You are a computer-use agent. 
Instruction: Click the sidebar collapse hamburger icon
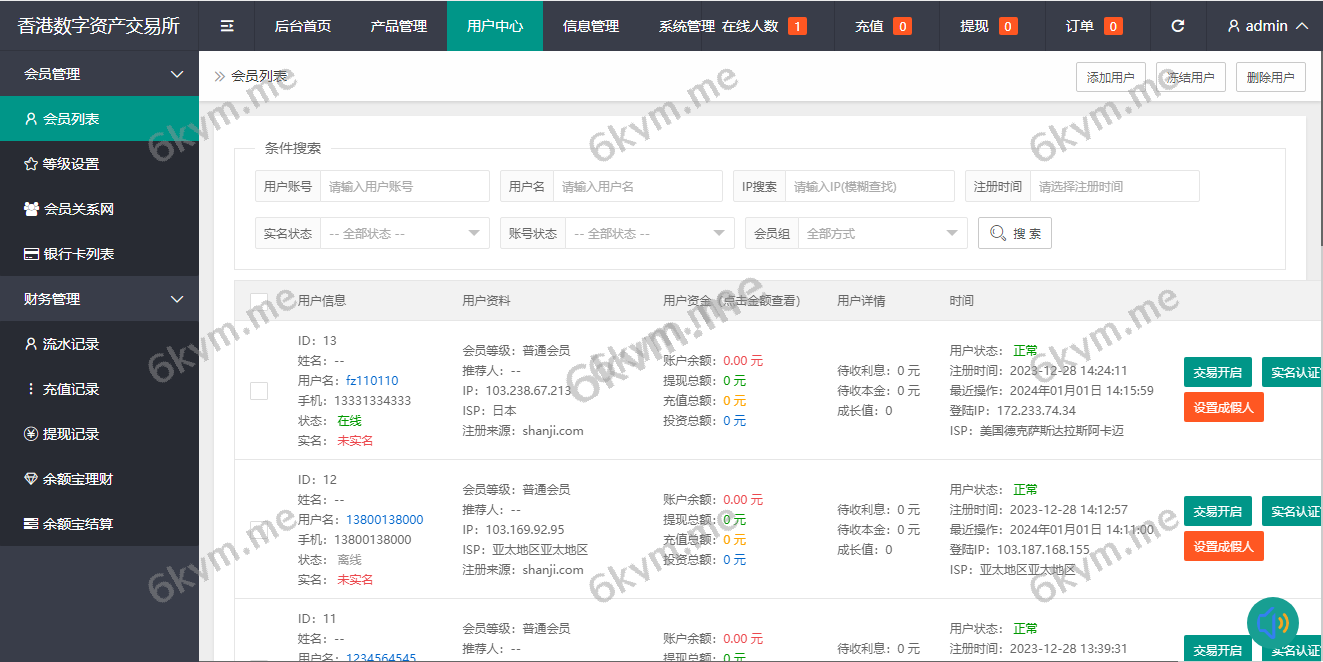tap(226, 25)
